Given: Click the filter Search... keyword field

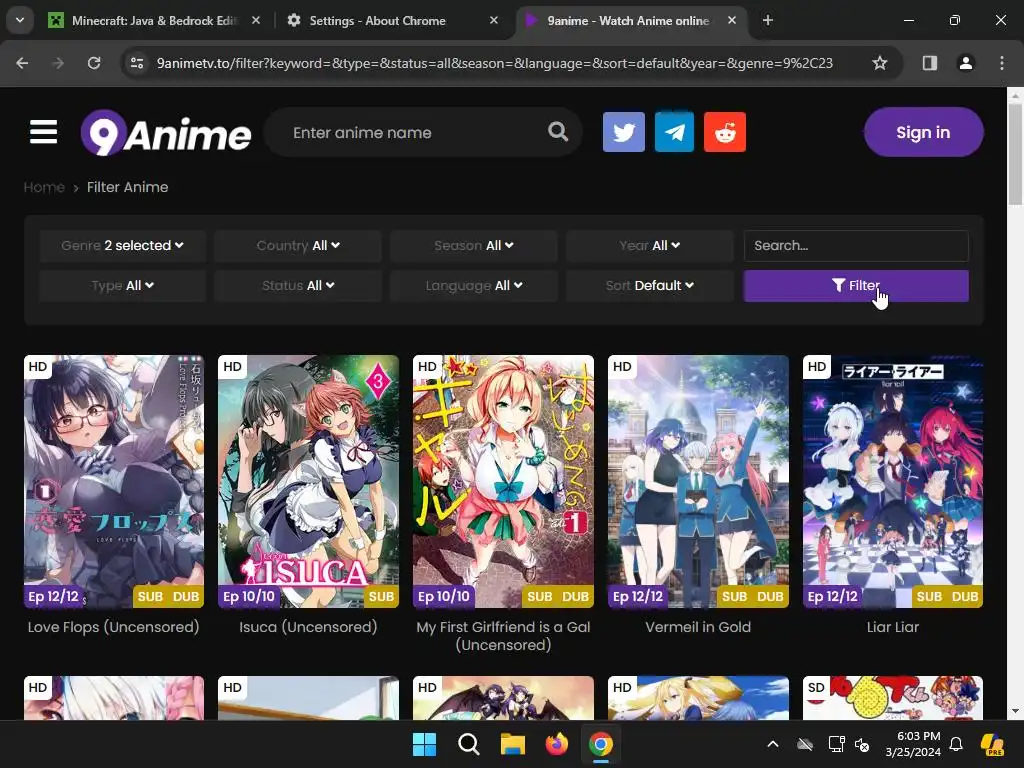Looking at the screenshot, I should [856, 246].
